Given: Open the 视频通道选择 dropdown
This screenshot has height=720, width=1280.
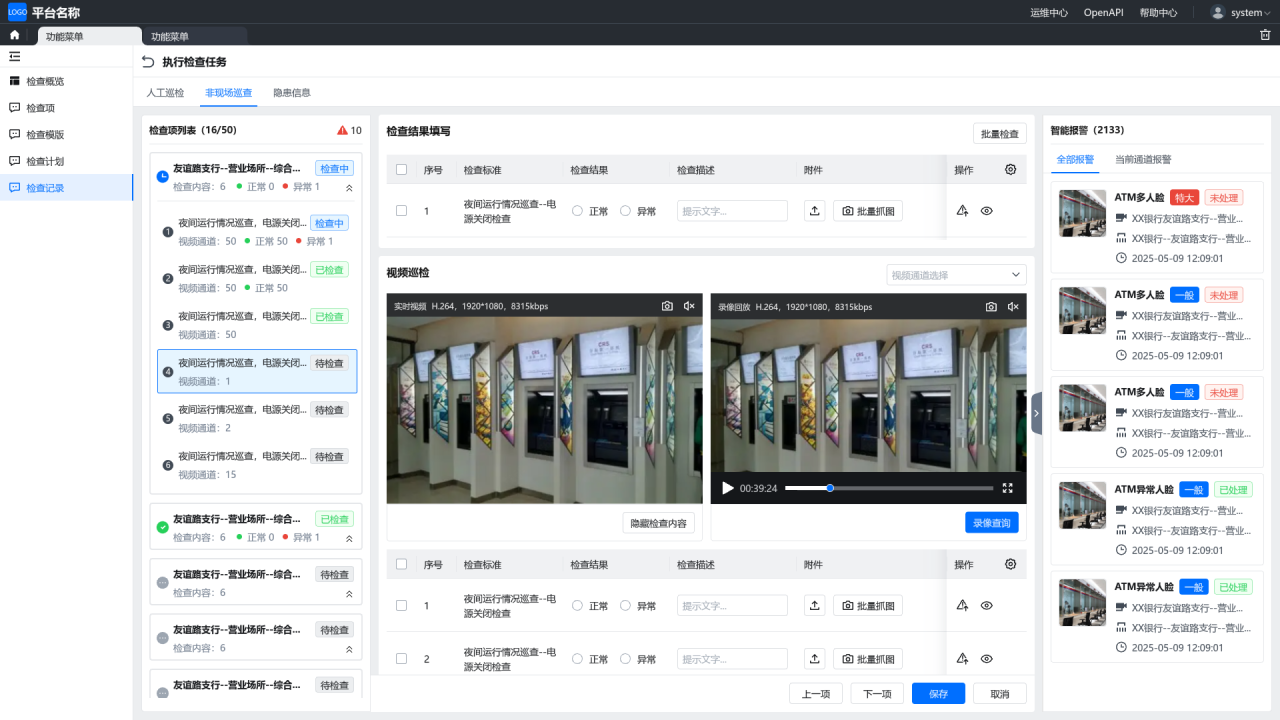Looking at the screenshot, I should click(955, 274).
